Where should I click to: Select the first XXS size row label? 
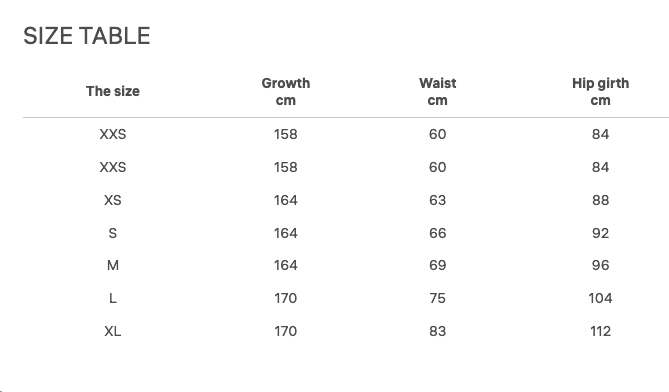pyautogui.click(x=113, y=134)
